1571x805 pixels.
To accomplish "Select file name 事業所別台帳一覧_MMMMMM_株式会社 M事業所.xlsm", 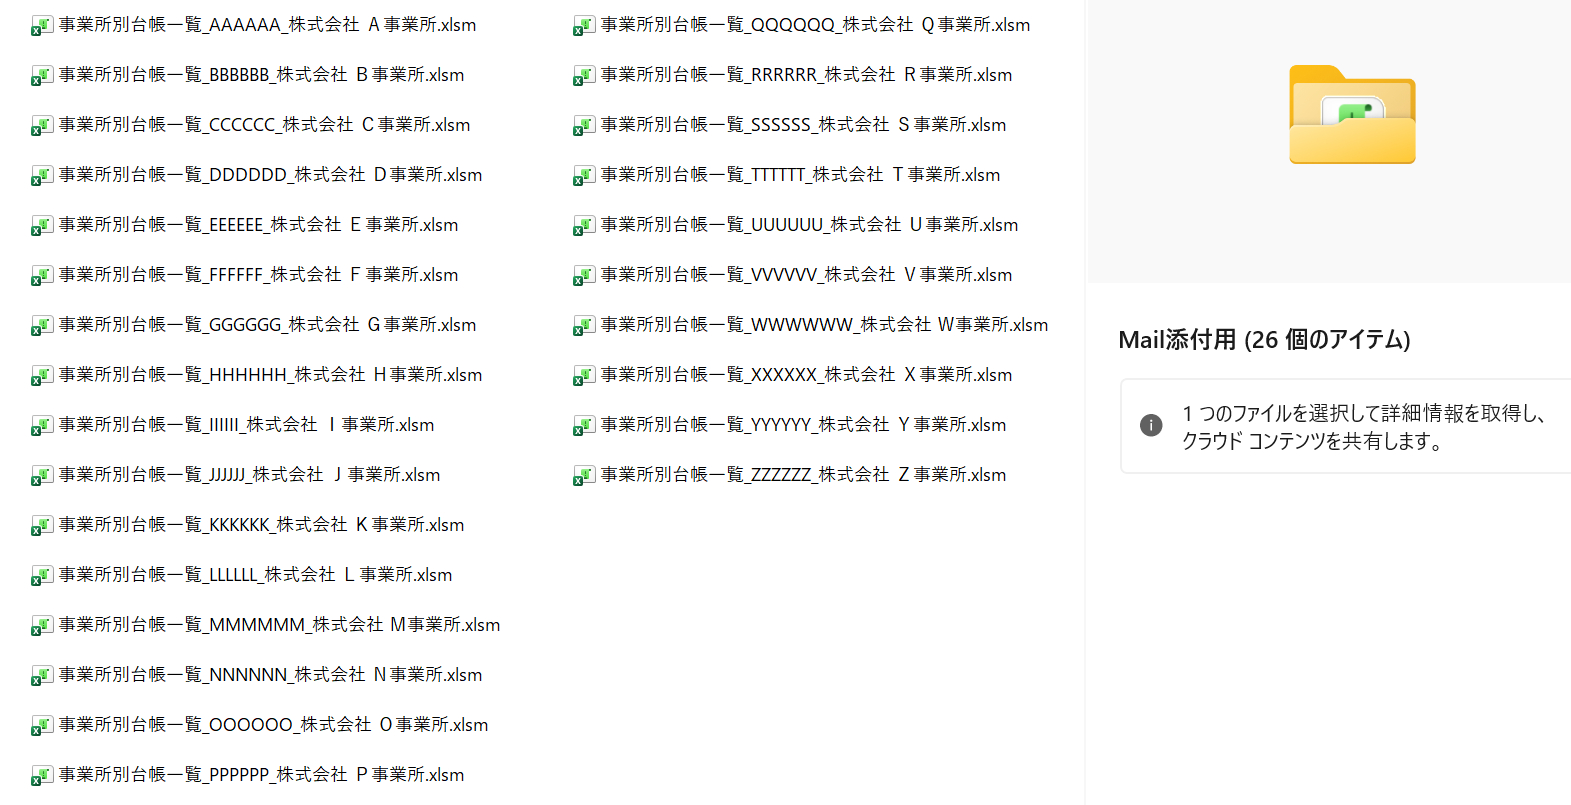I will (279, 625).
